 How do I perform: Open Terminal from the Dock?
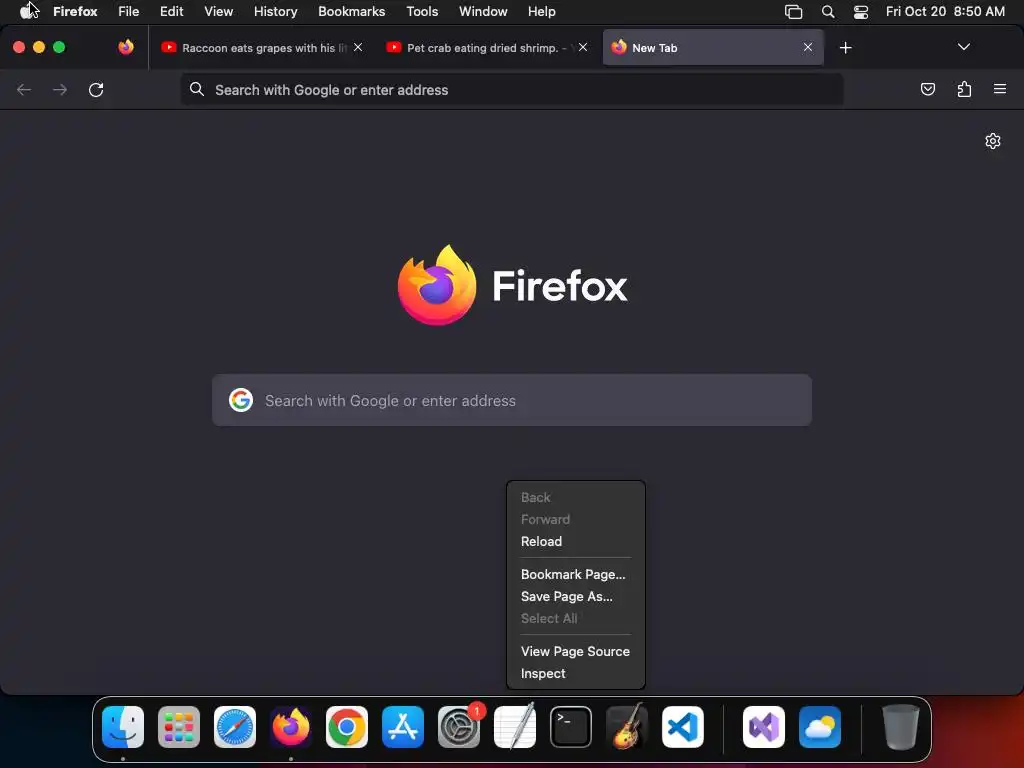(571, 727)
